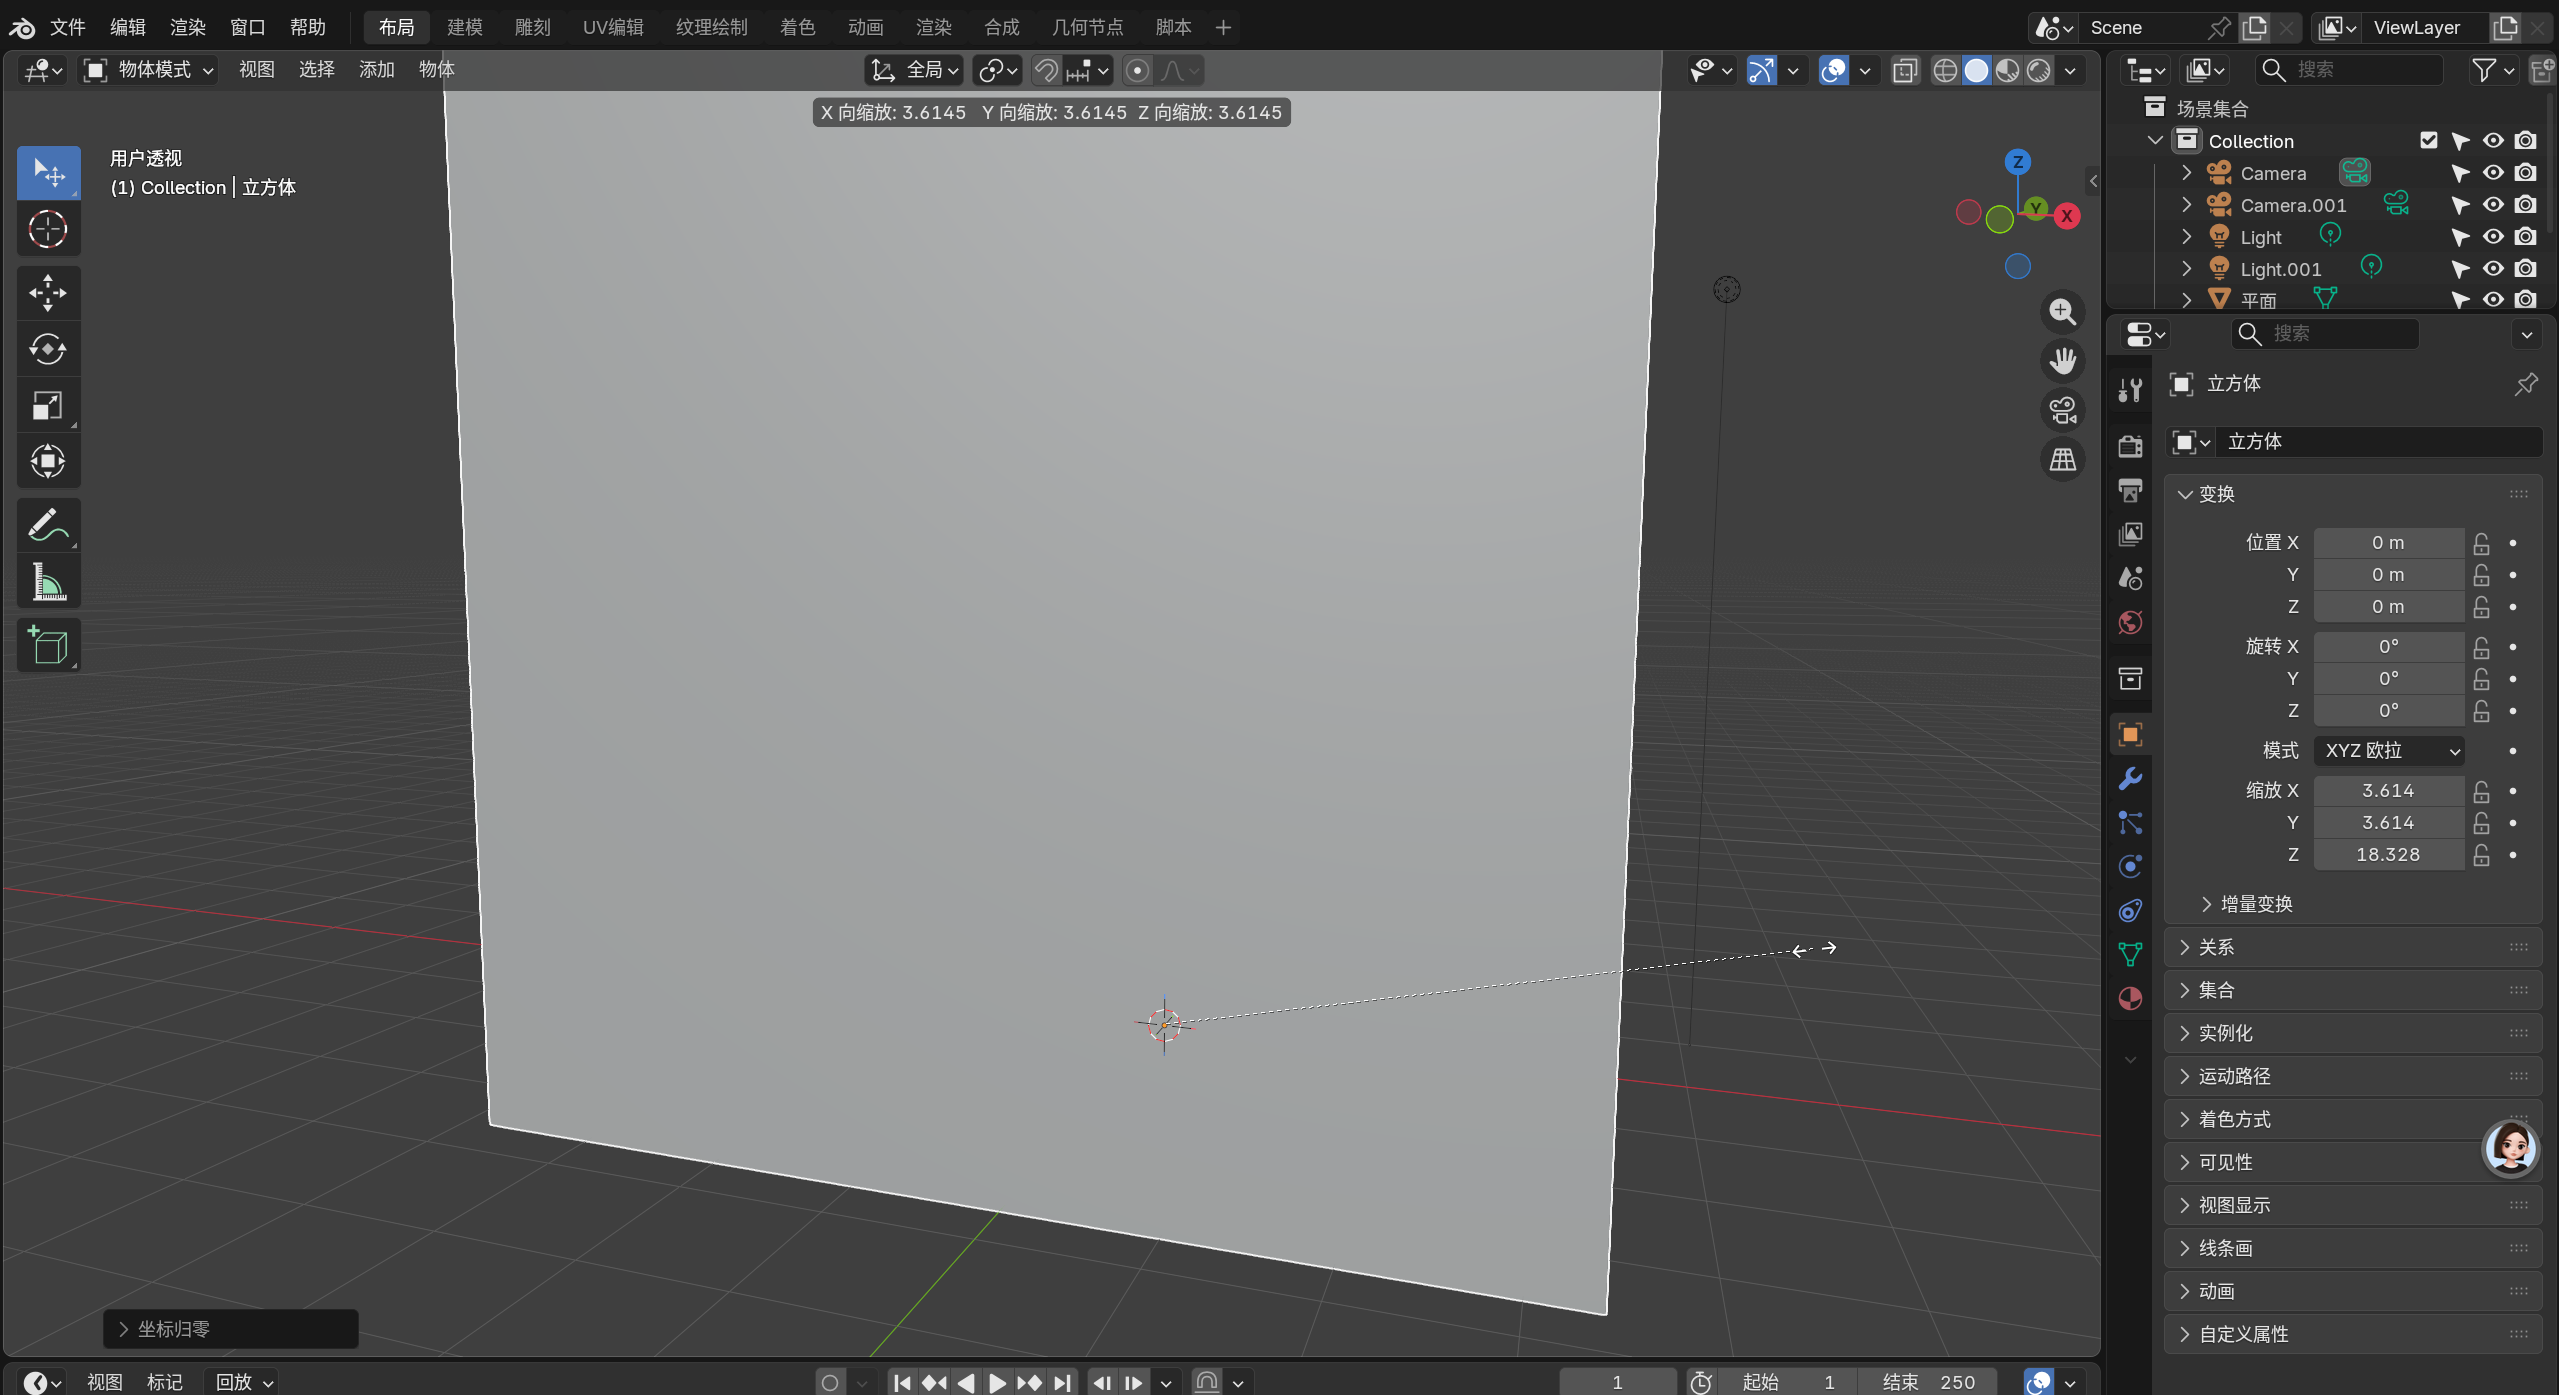The image size is (2559, 1395).
Task: Select the Measure tool
Action: (47, 582)
